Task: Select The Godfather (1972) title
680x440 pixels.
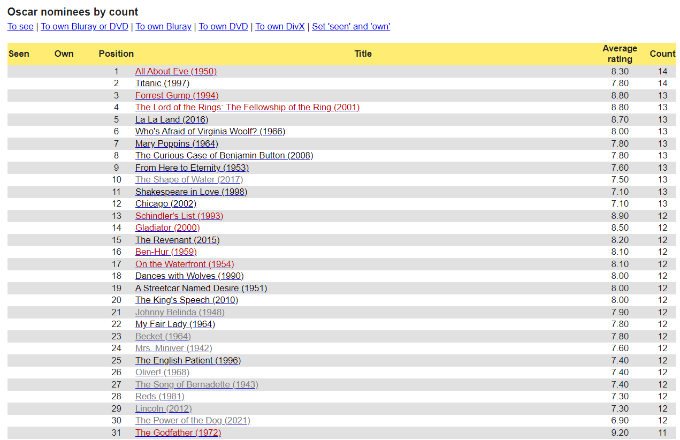Action: [178, 432]
